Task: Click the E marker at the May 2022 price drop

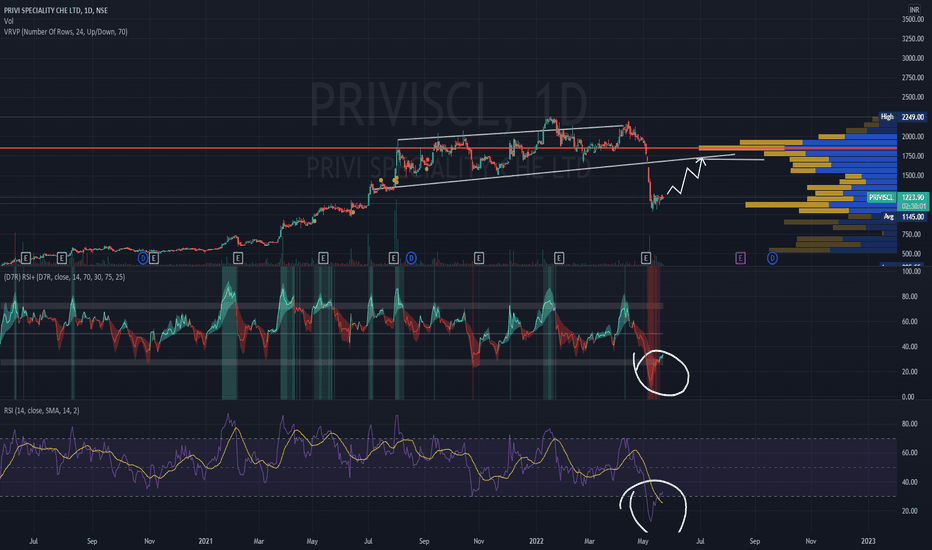Action: point(646,258)
